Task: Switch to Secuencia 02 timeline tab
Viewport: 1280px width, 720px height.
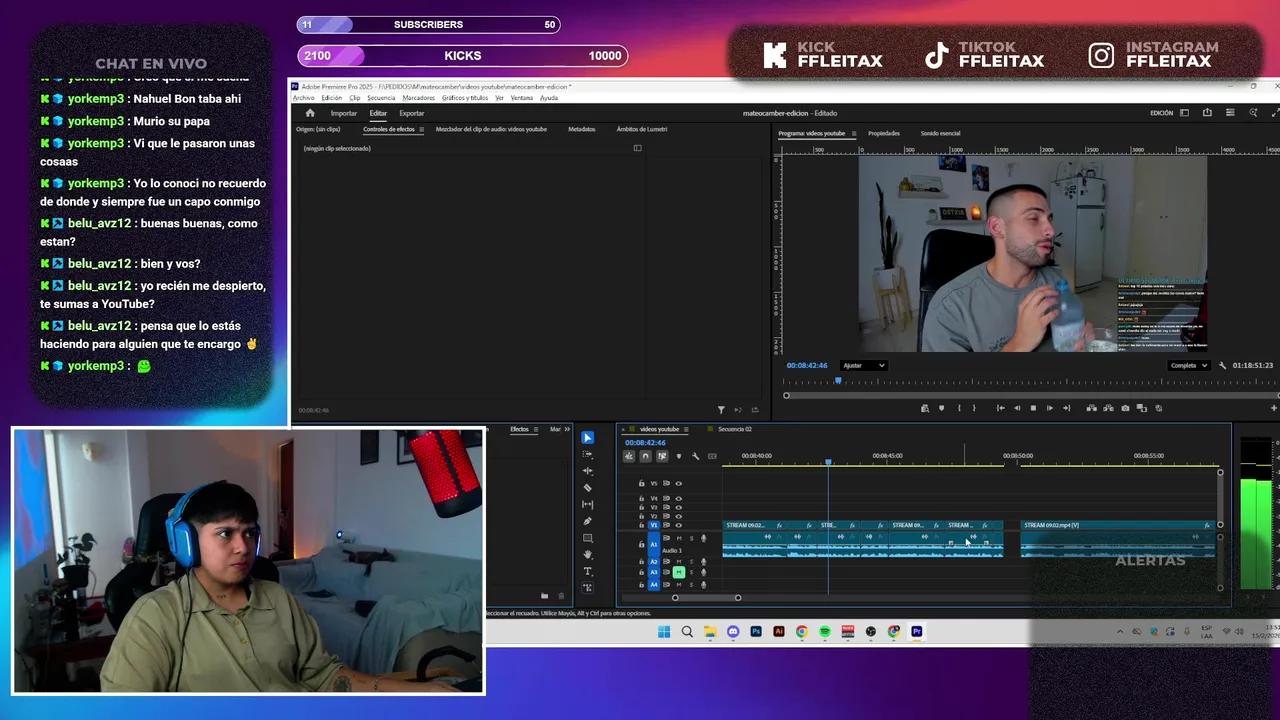Action: [x=734, y=429]
